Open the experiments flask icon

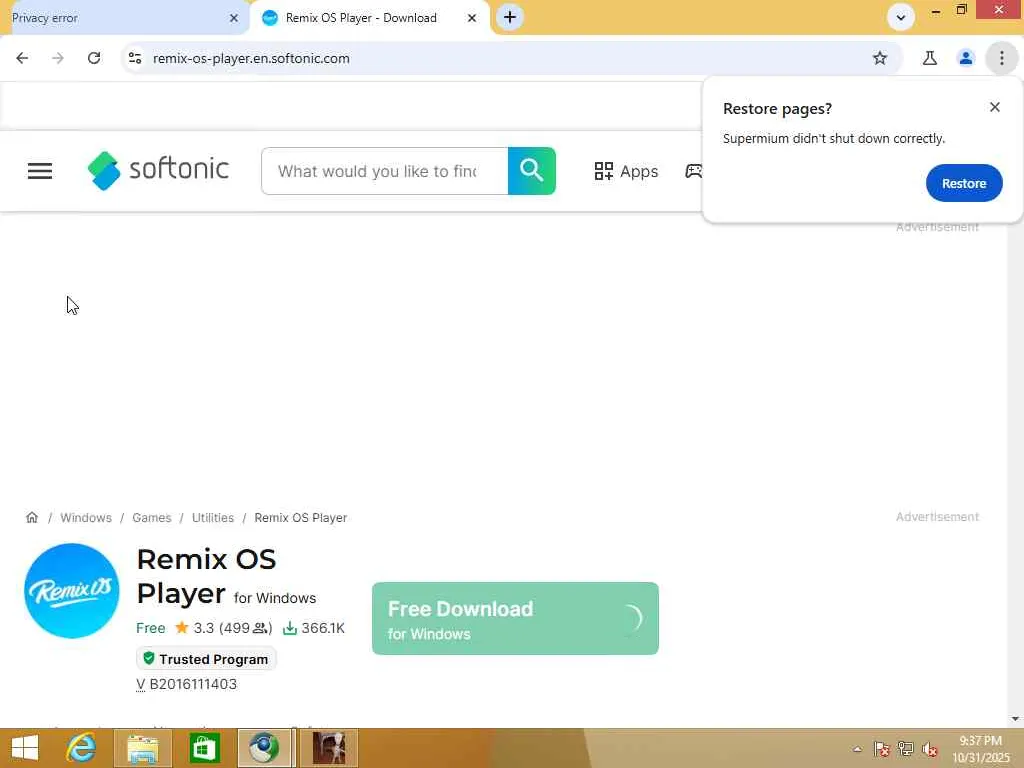[x=929, y=58]
